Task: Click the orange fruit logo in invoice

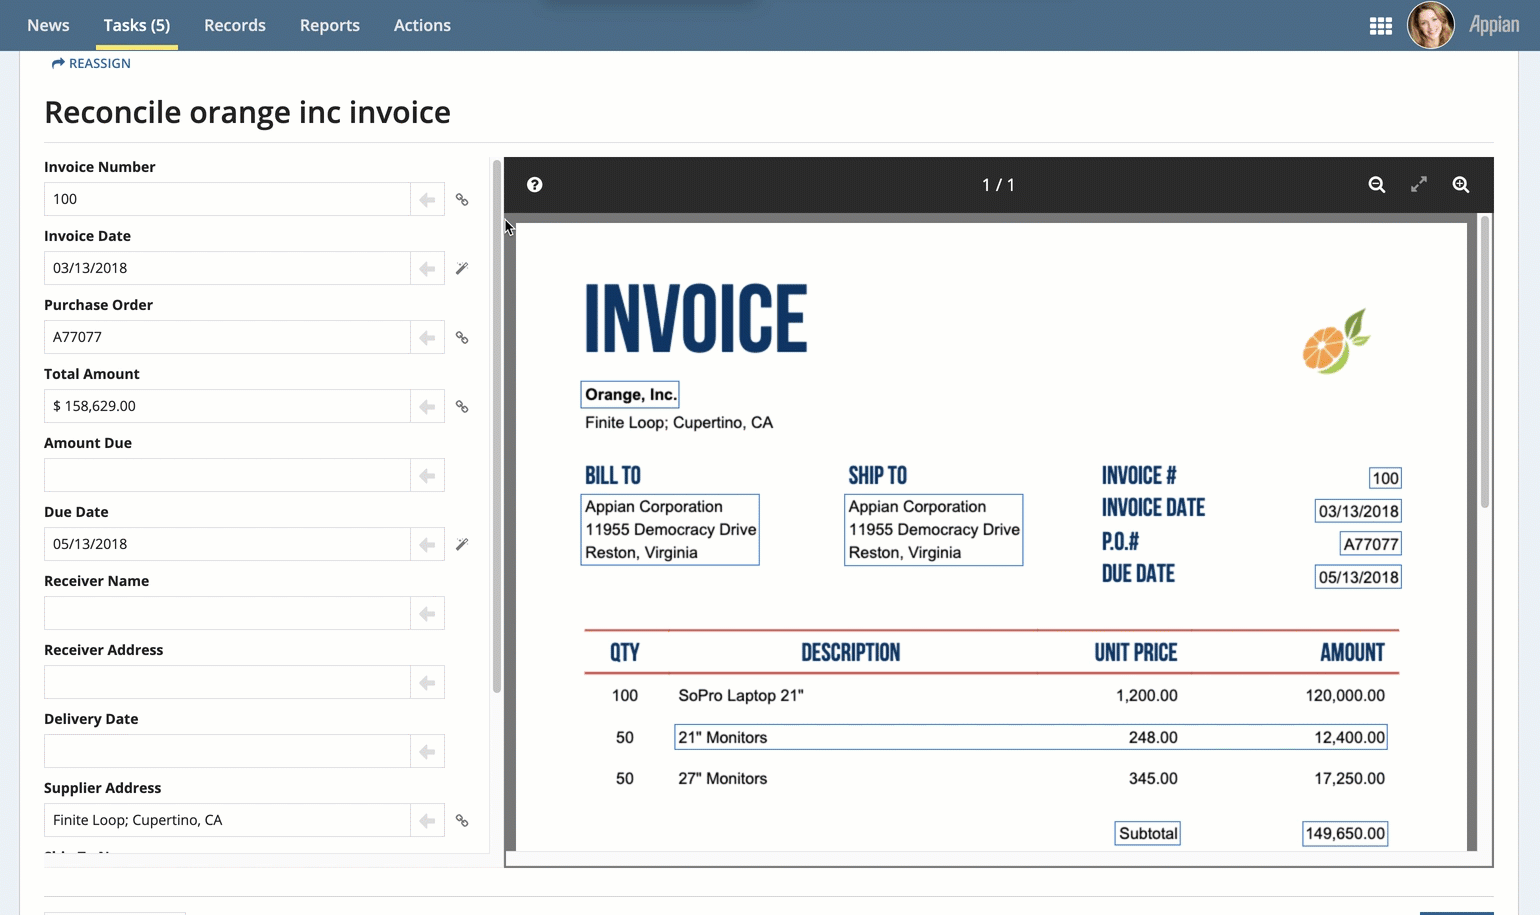Action: 1336,342
